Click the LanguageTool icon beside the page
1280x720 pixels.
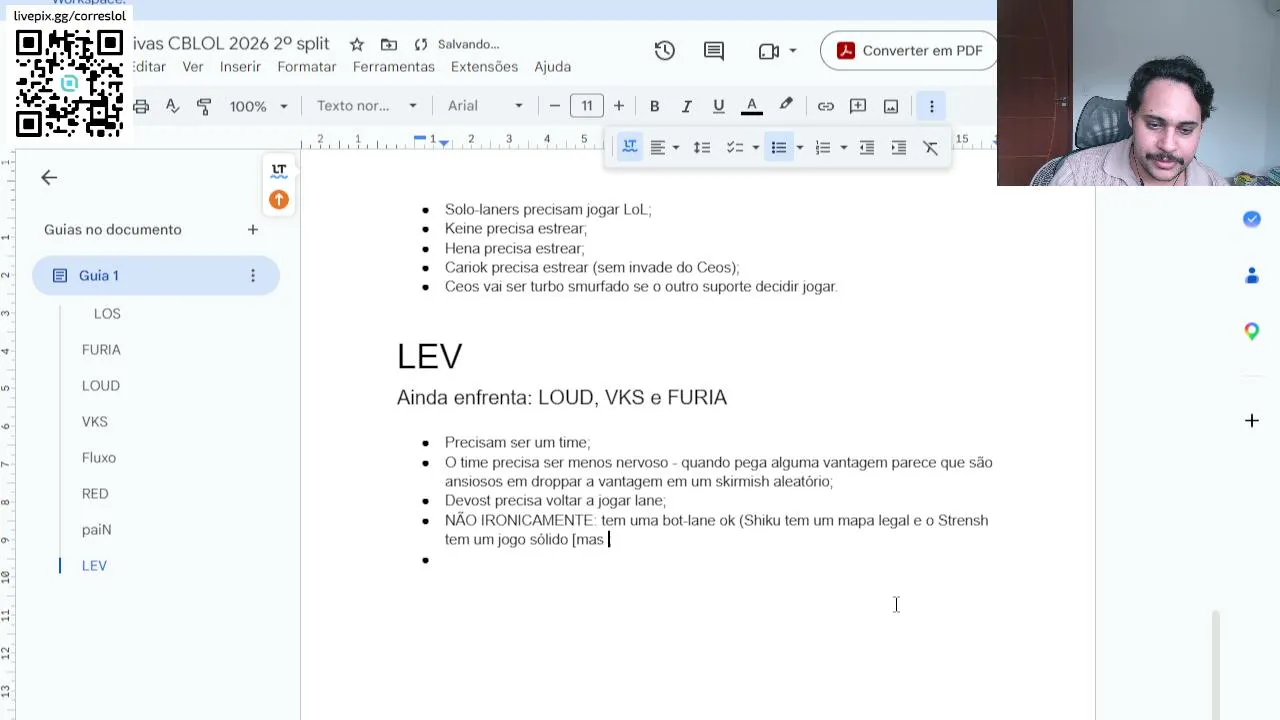pyautogui.click(x=279, y=171)
